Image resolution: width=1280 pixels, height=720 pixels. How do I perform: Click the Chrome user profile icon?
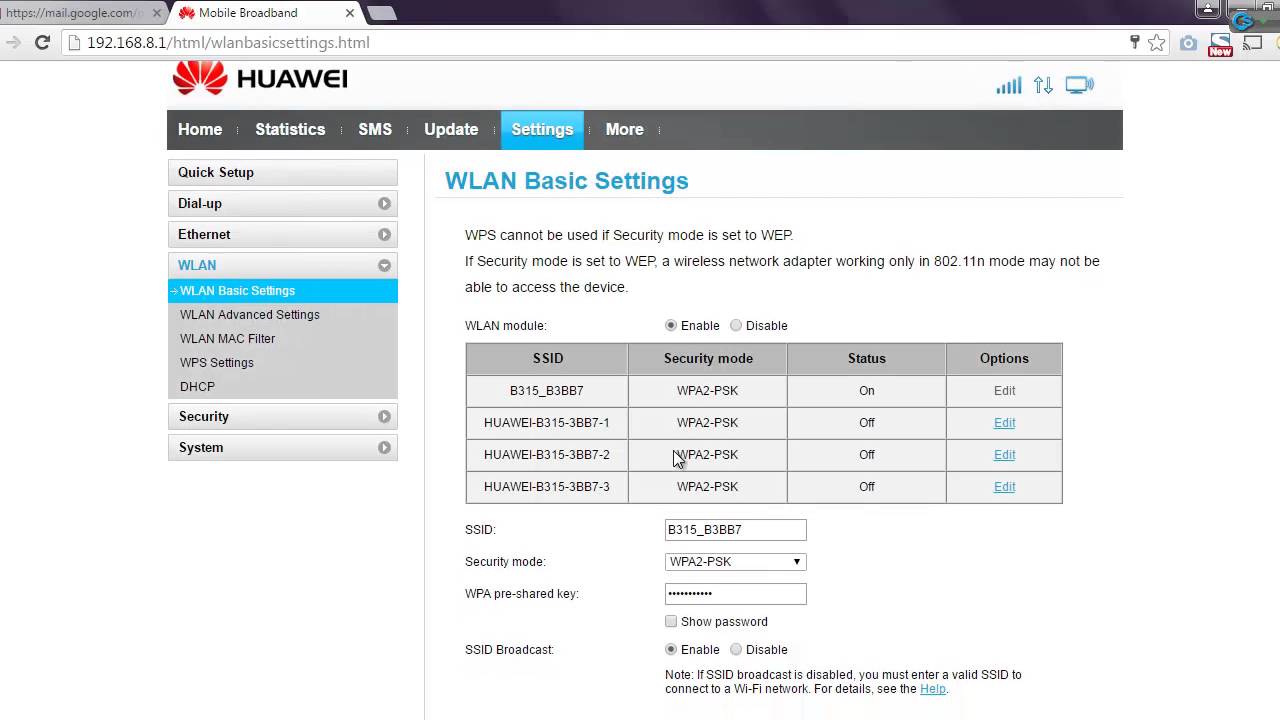point(1210,9)
